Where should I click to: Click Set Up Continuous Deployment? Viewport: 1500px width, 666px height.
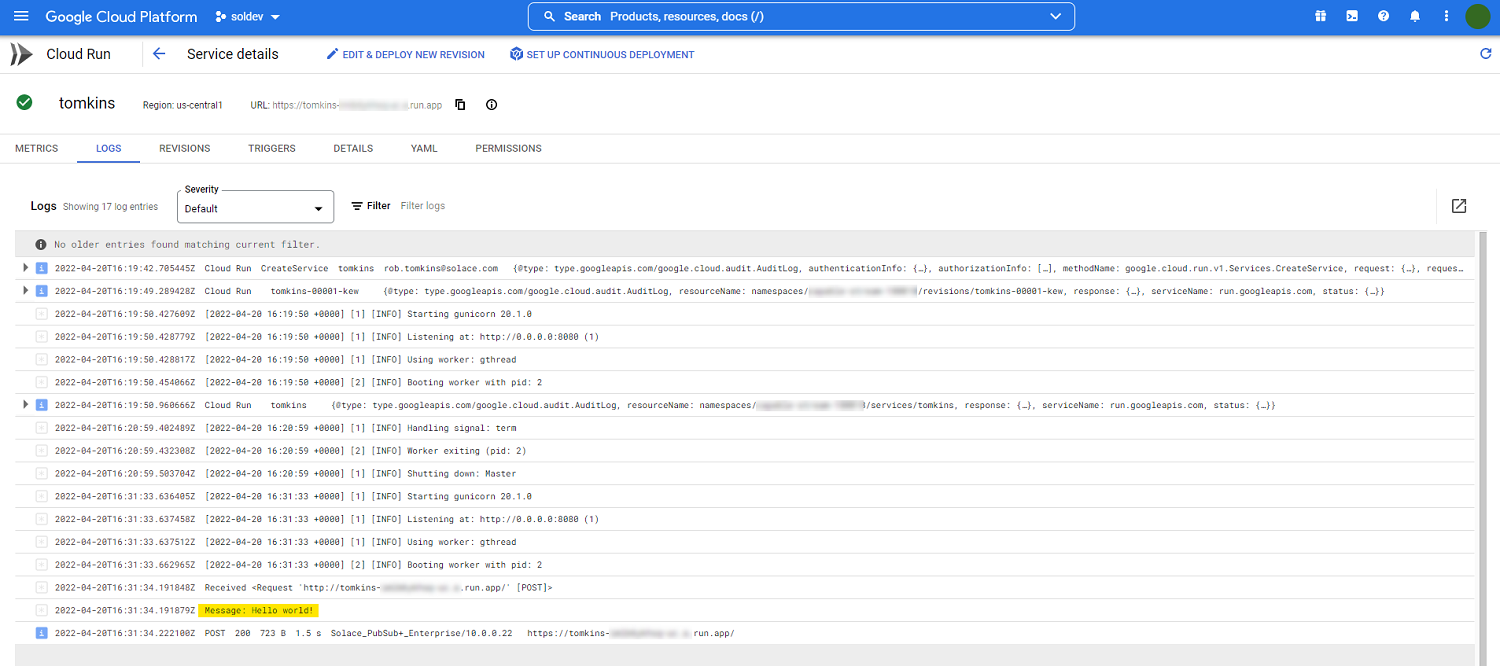click(601, 55)
